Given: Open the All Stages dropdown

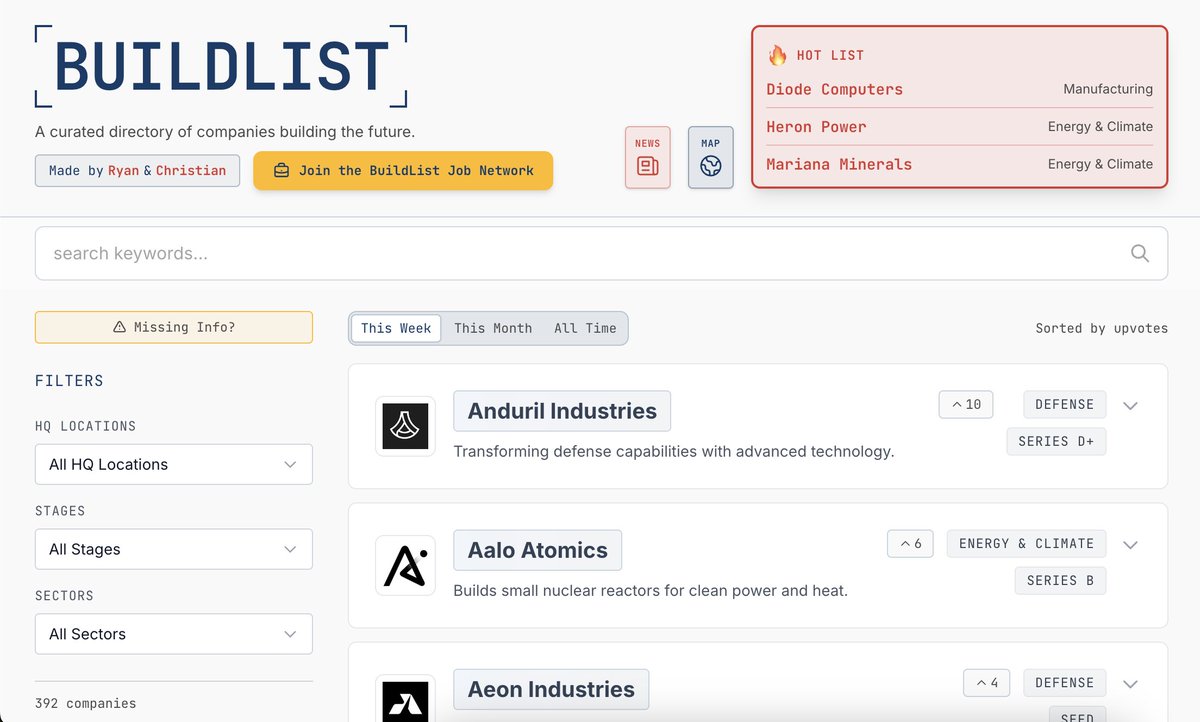Looking at the screenshot, I should pyautogui.click(x=174, y=549).
